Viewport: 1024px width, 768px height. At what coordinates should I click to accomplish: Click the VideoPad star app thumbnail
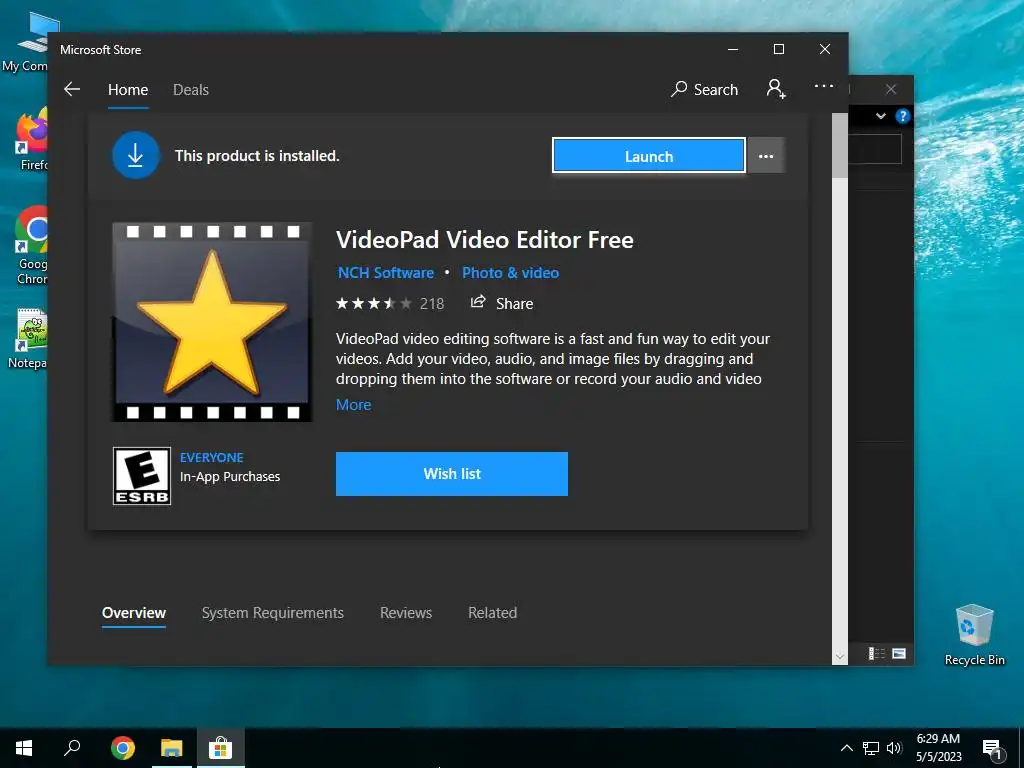[212, 322]
